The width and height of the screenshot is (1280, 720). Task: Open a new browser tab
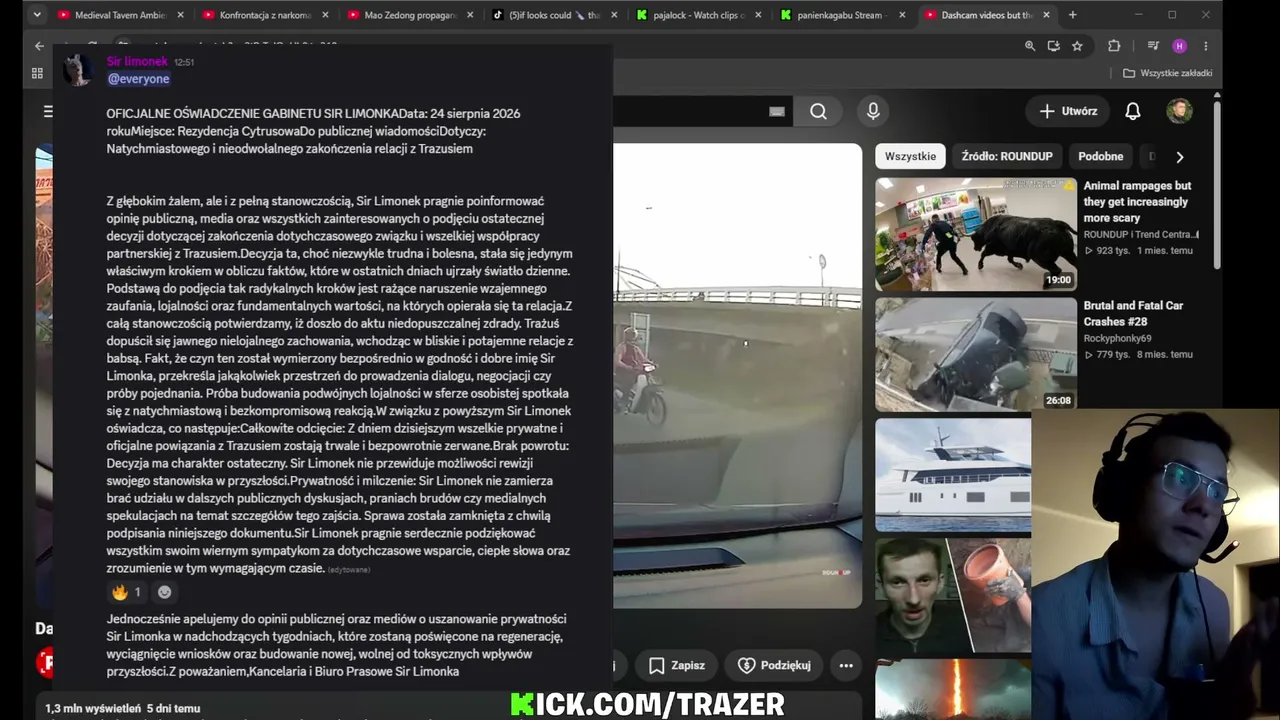[1072, 15]
